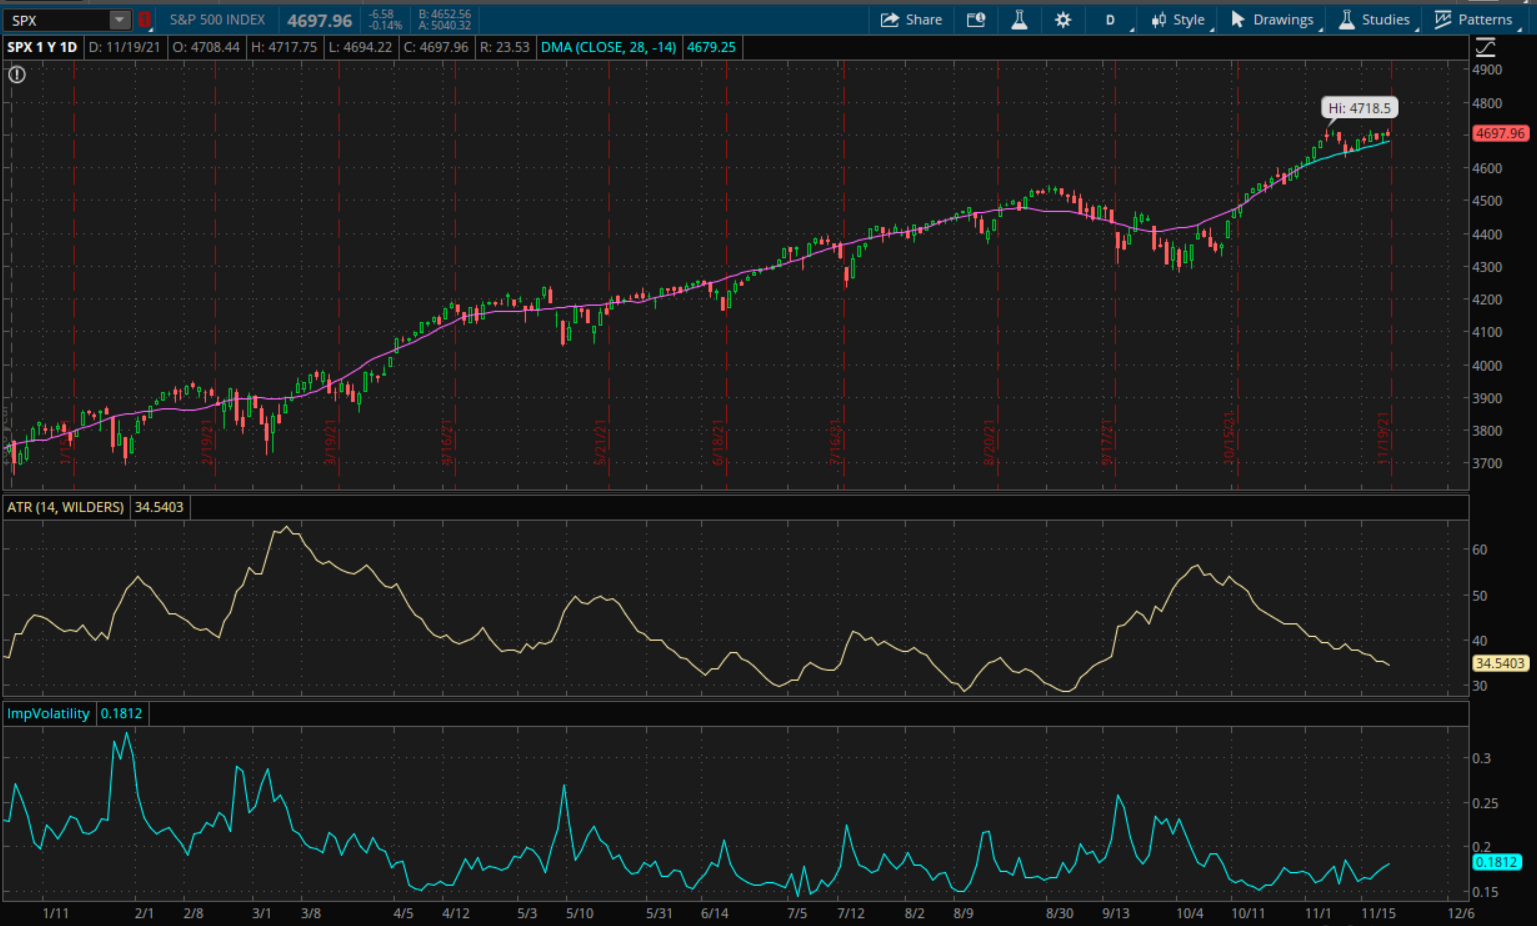Click the ATR value 34.5403 in header

tap(159, 507)
